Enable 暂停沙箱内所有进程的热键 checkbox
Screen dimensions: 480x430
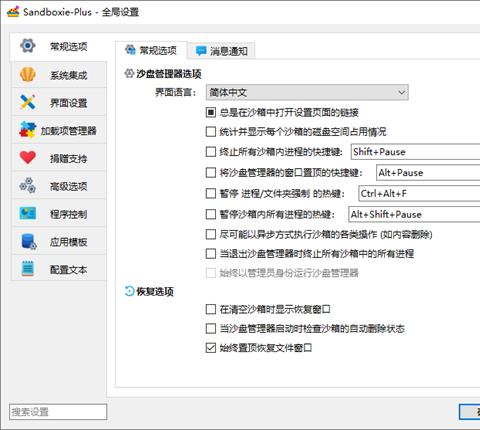click(x=211, y=214)
